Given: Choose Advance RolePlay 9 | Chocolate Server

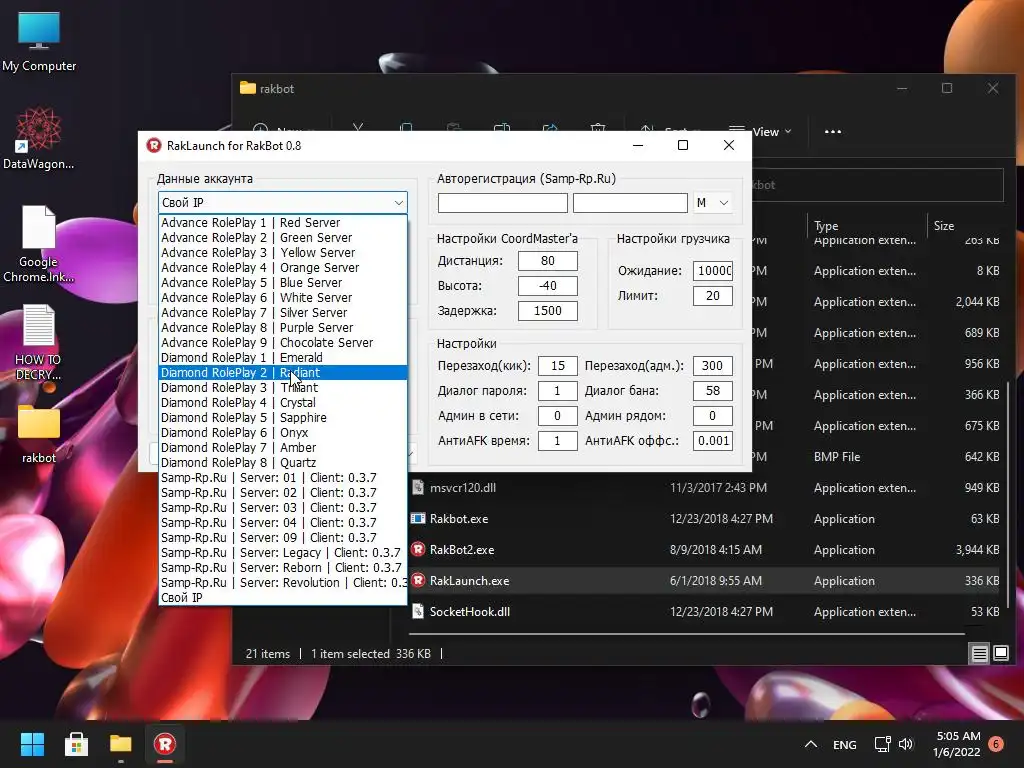Looking at the screenshot, I should point(283,343).
